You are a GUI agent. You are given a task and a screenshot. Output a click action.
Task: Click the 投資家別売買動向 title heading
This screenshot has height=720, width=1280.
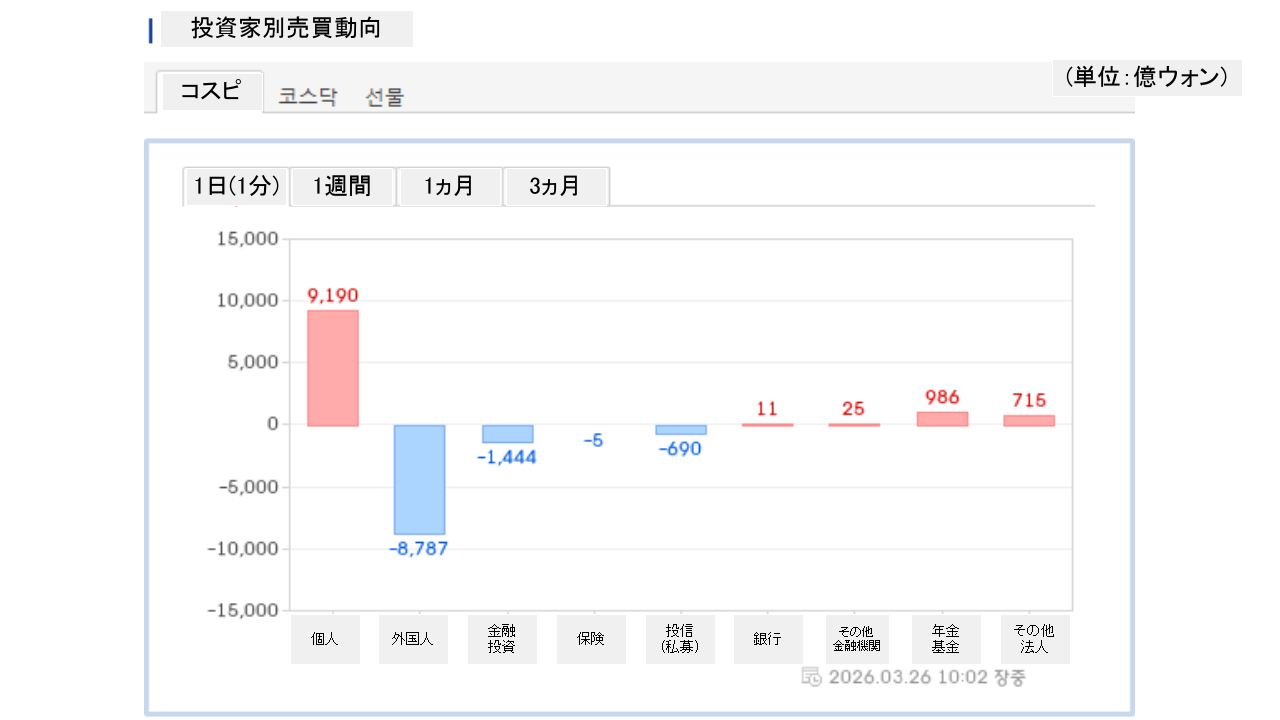pyautogui.click(x=286, y=29)
